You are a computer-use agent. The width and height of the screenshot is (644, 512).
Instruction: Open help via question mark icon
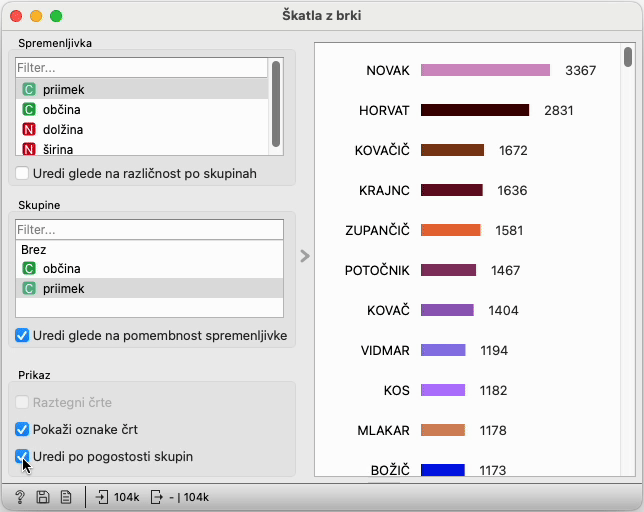point(19,497)
